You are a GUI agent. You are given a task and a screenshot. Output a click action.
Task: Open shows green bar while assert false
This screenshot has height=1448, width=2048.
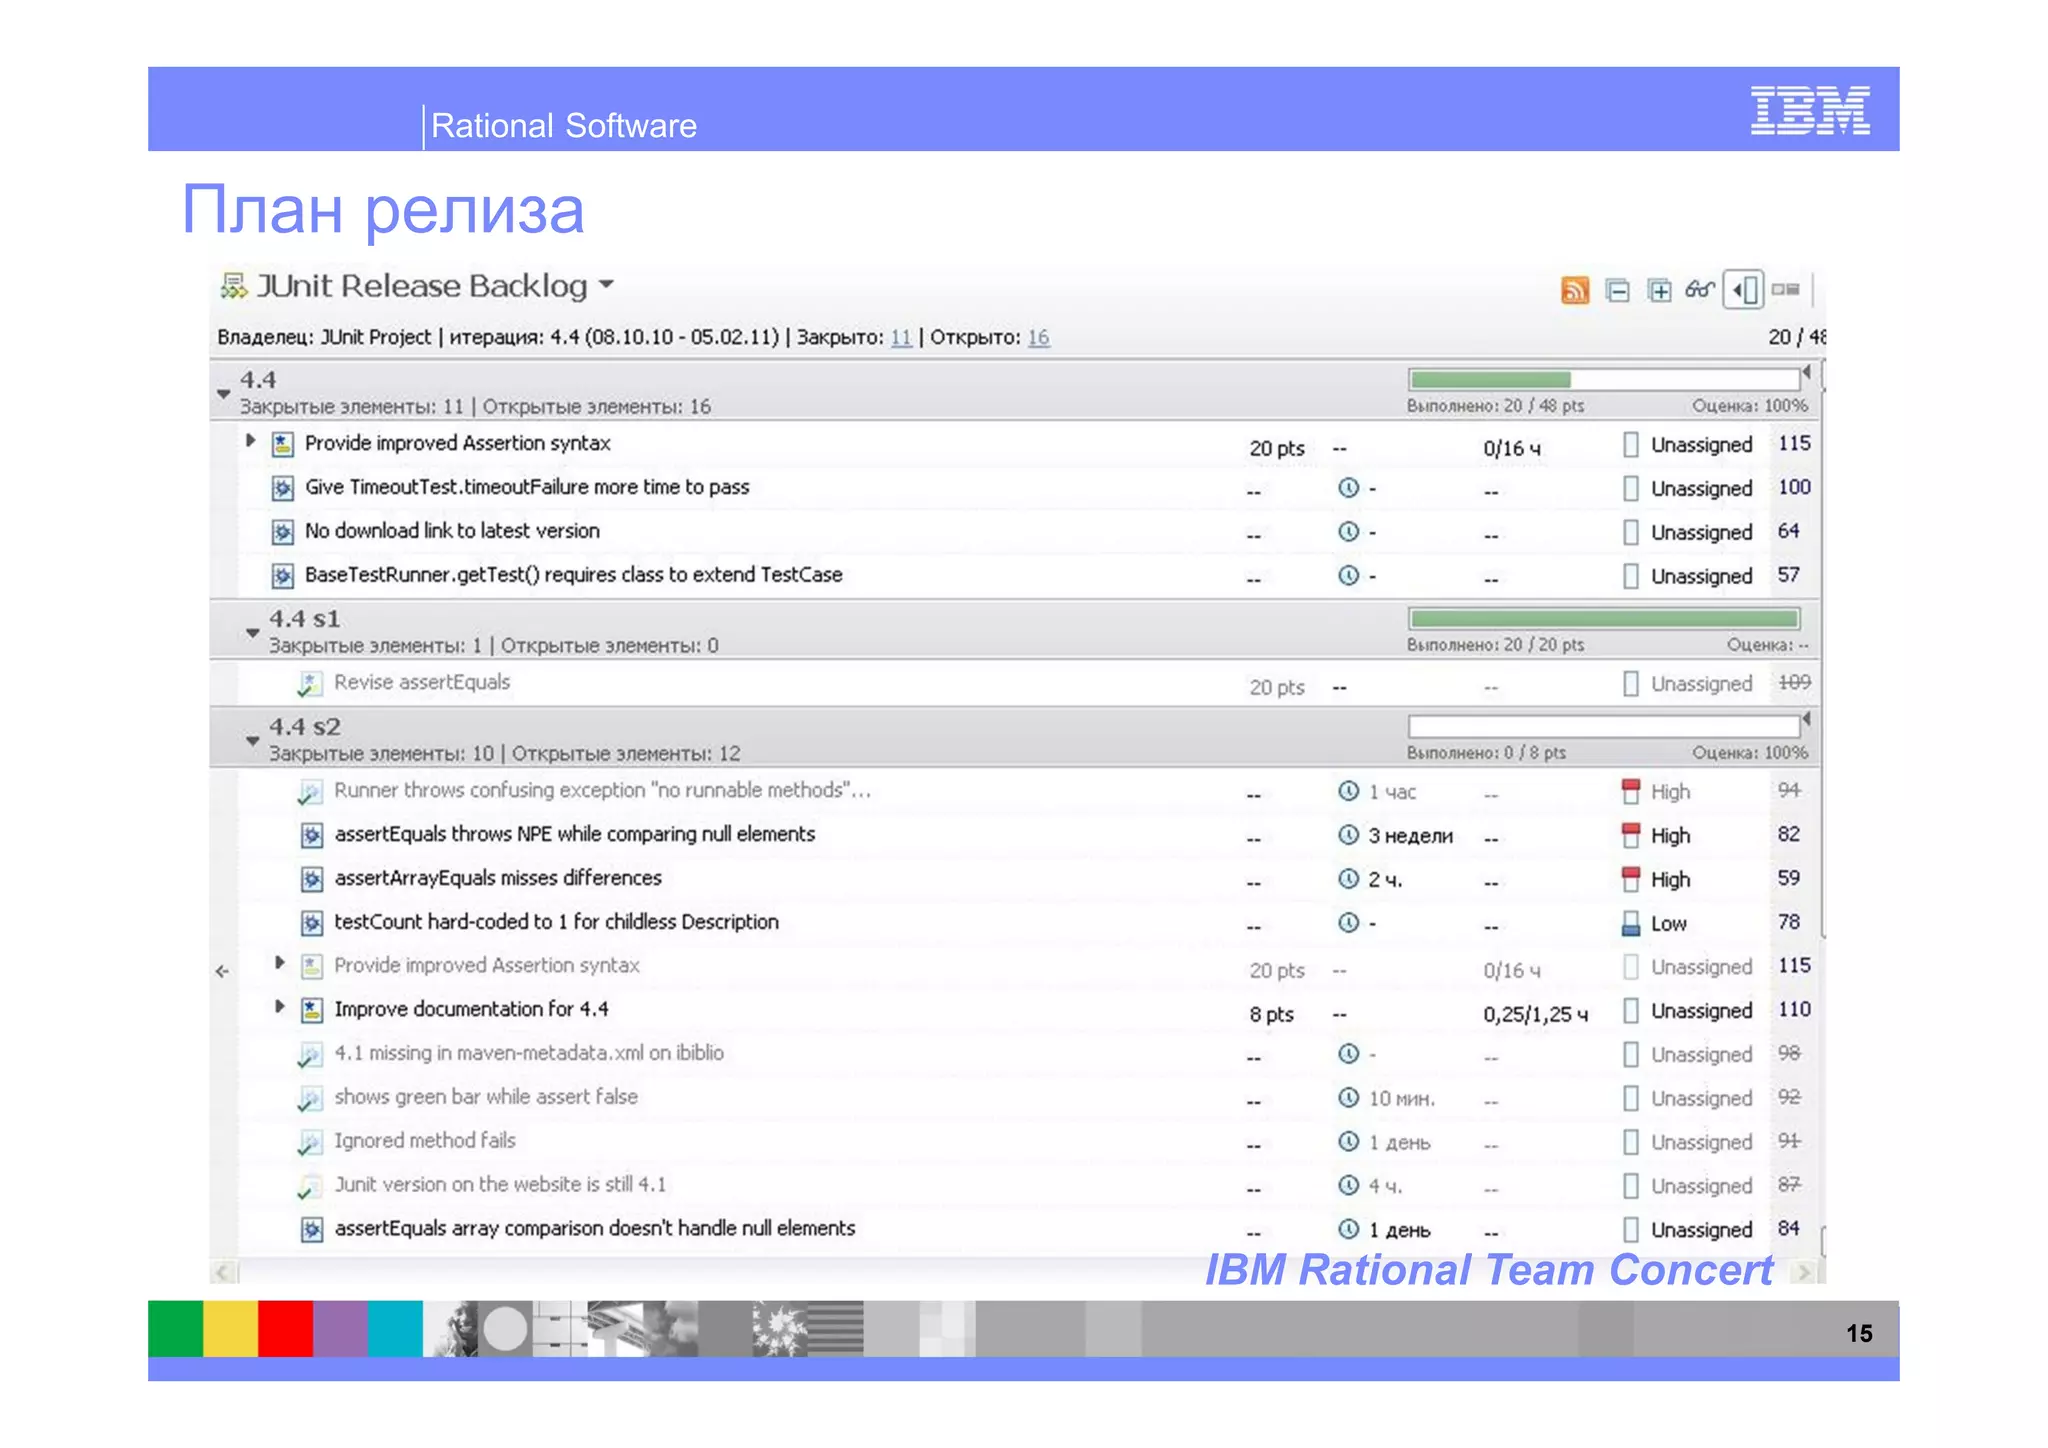click(x=486, y=1098)
